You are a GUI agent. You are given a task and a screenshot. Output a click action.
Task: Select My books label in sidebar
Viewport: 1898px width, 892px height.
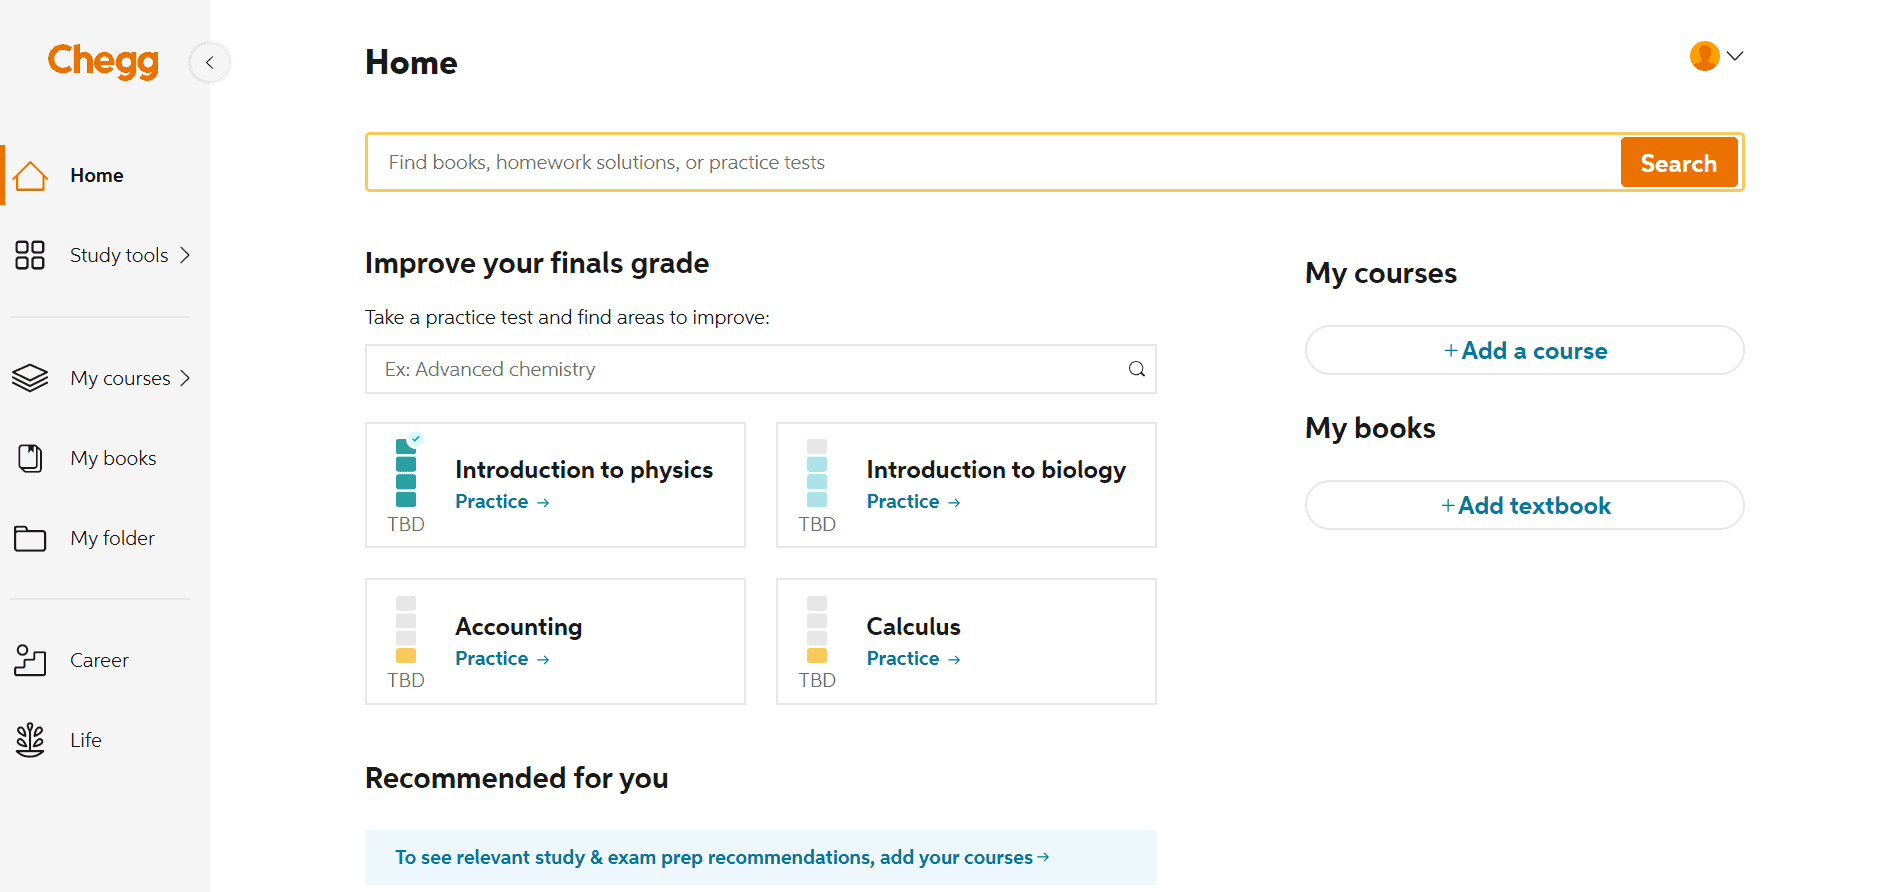pos(113,458)
